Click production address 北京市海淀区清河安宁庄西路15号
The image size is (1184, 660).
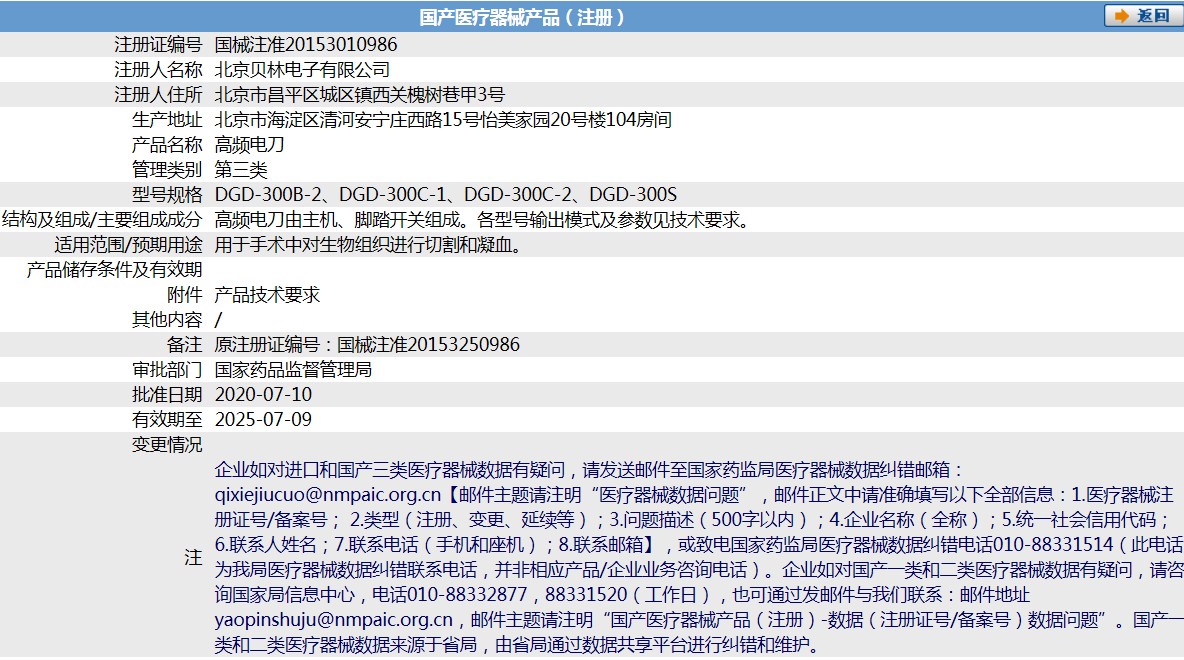(348, 119)
